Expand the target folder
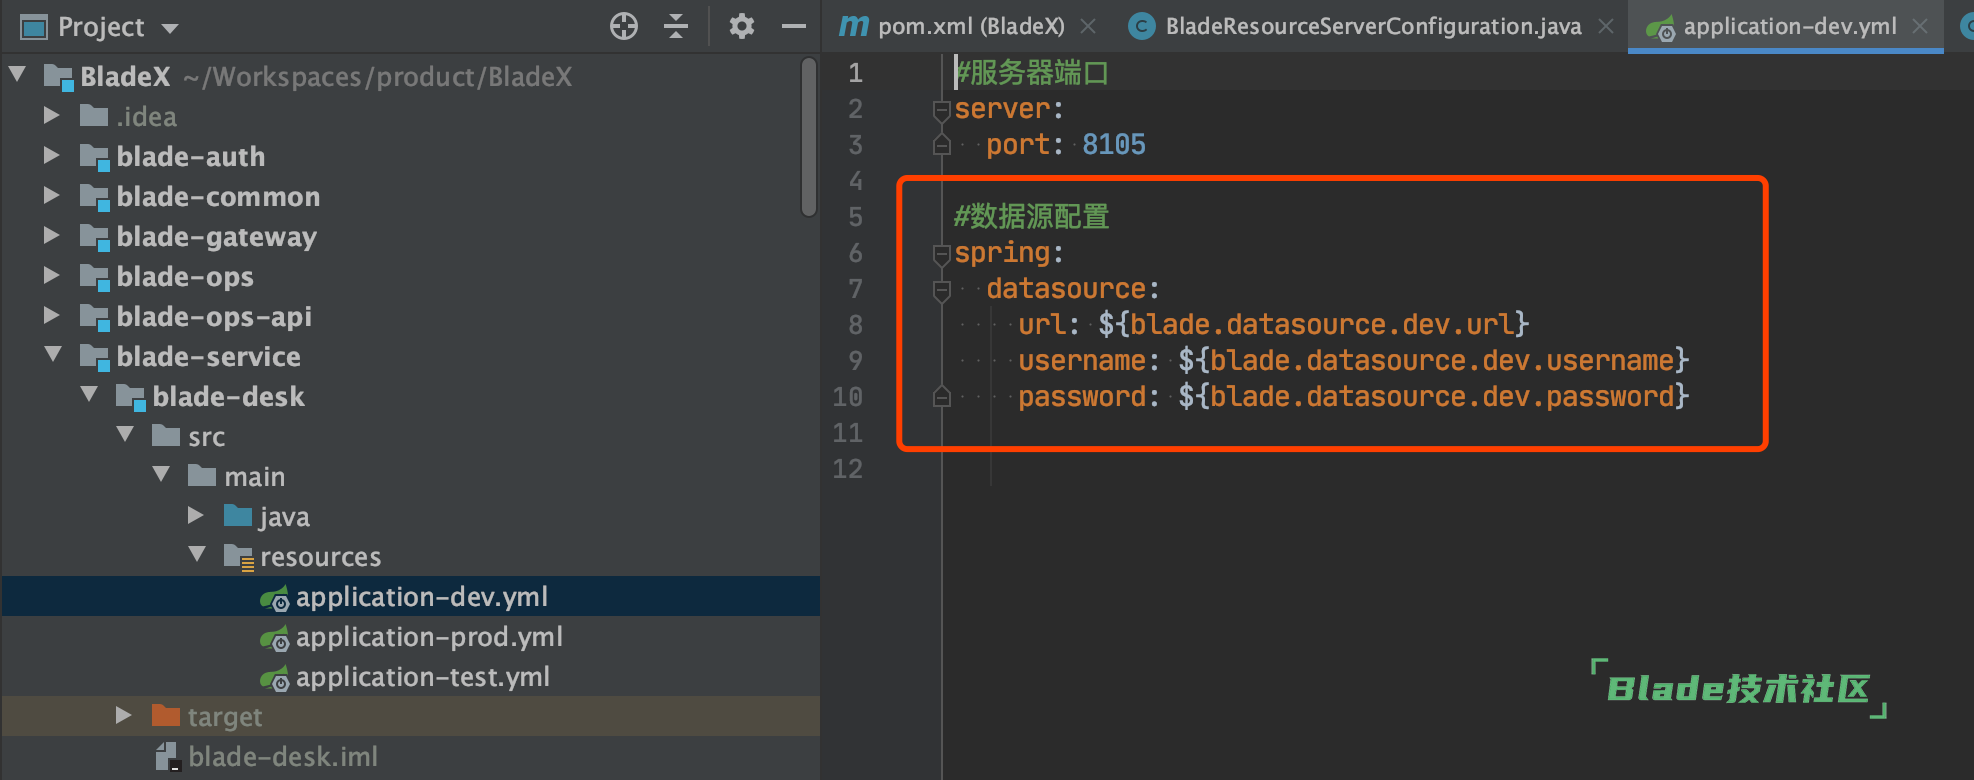Image resolution: width=1974 pixels, height=780 pixels. coord(124,715)
